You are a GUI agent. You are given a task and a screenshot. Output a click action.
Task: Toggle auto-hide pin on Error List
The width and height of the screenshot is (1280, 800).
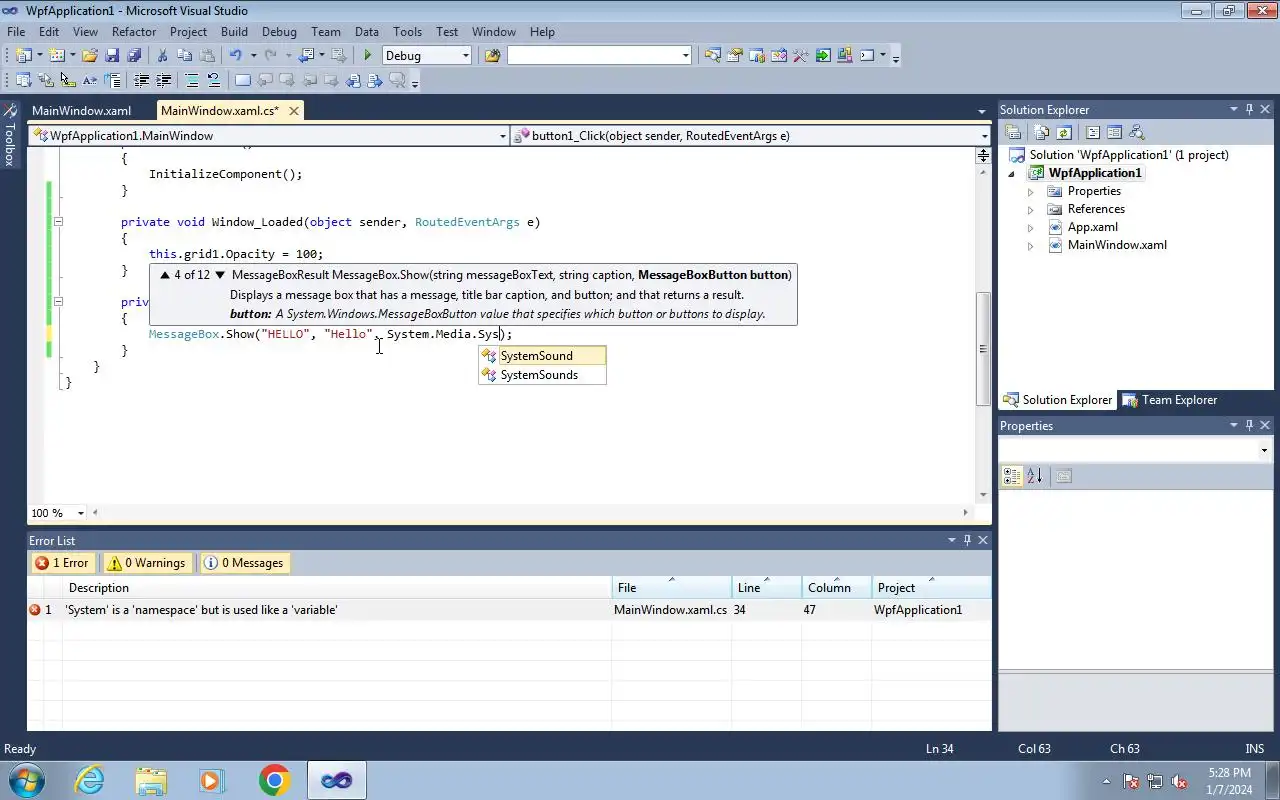967,540
